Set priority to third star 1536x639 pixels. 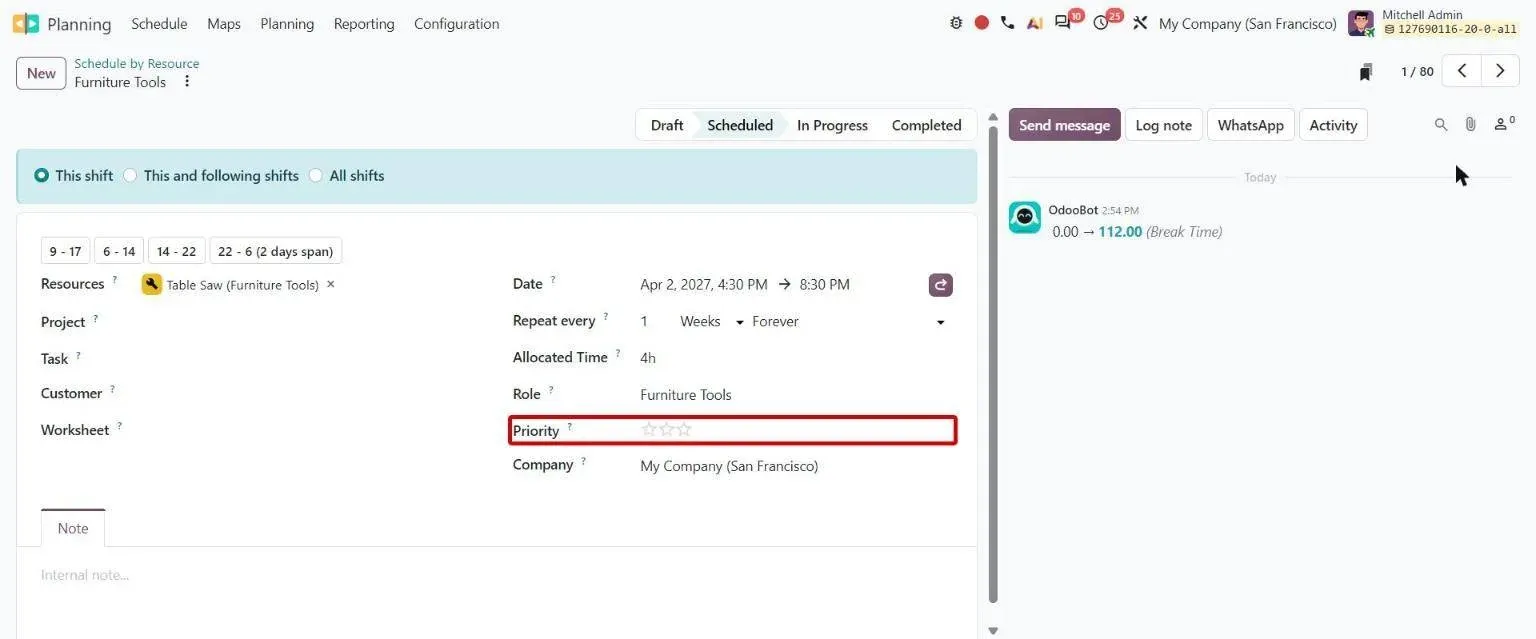pos(684,430)
